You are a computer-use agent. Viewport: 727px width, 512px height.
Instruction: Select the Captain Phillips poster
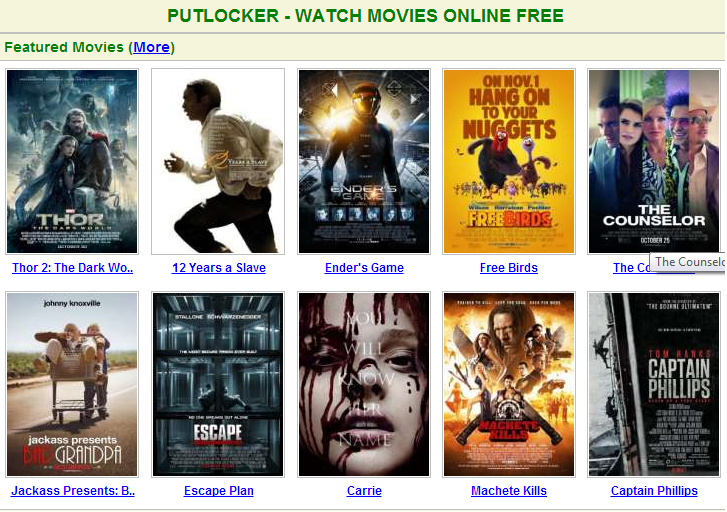[x=654, y=384]
